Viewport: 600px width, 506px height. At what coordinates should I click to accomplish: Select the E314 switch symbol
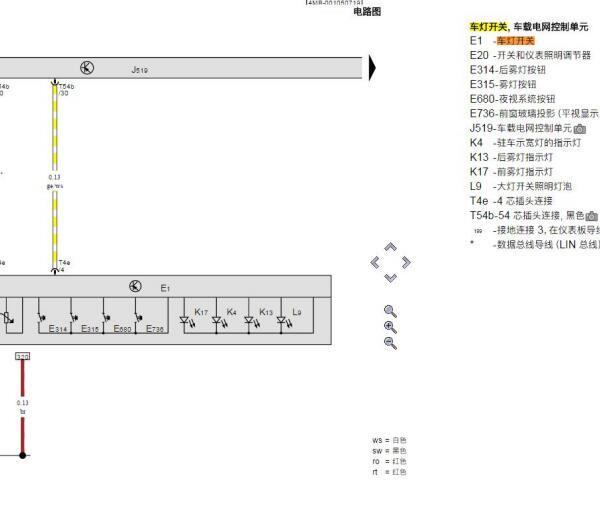tap(41, 318)
